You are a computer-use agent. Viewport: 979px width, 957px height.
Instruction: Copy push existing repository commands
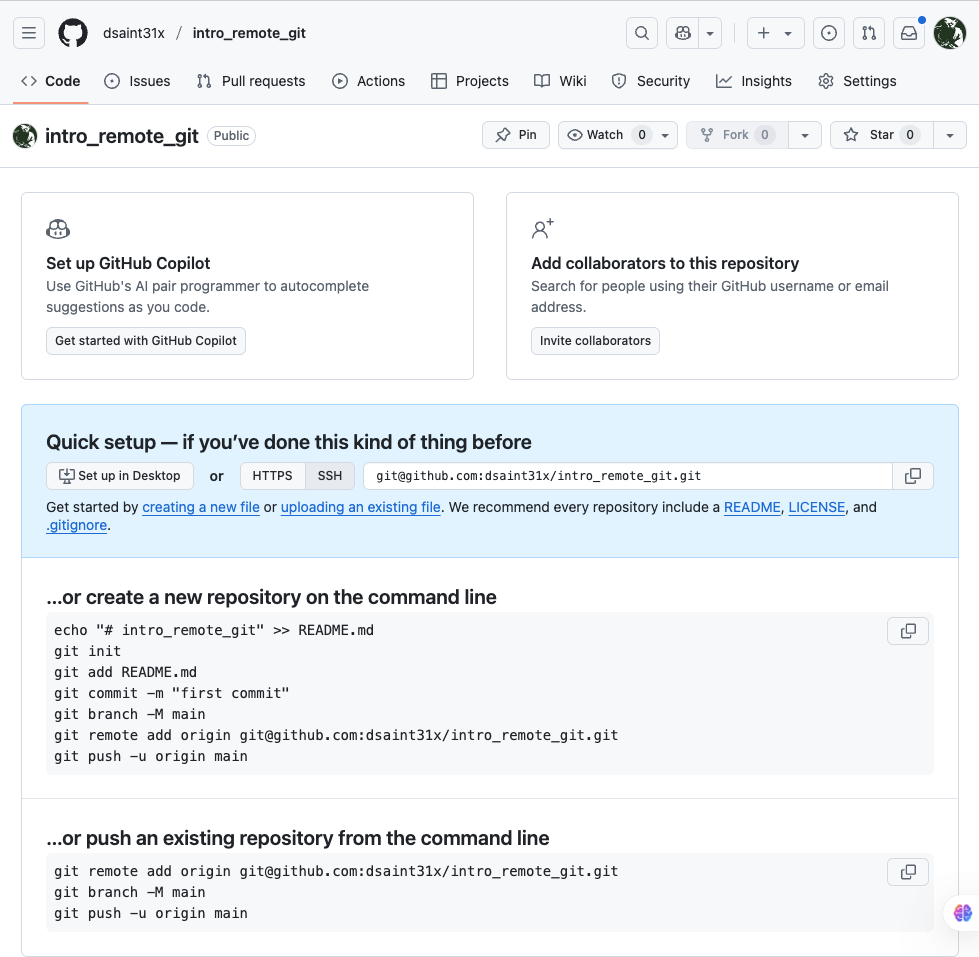click(x=908, y=872)
